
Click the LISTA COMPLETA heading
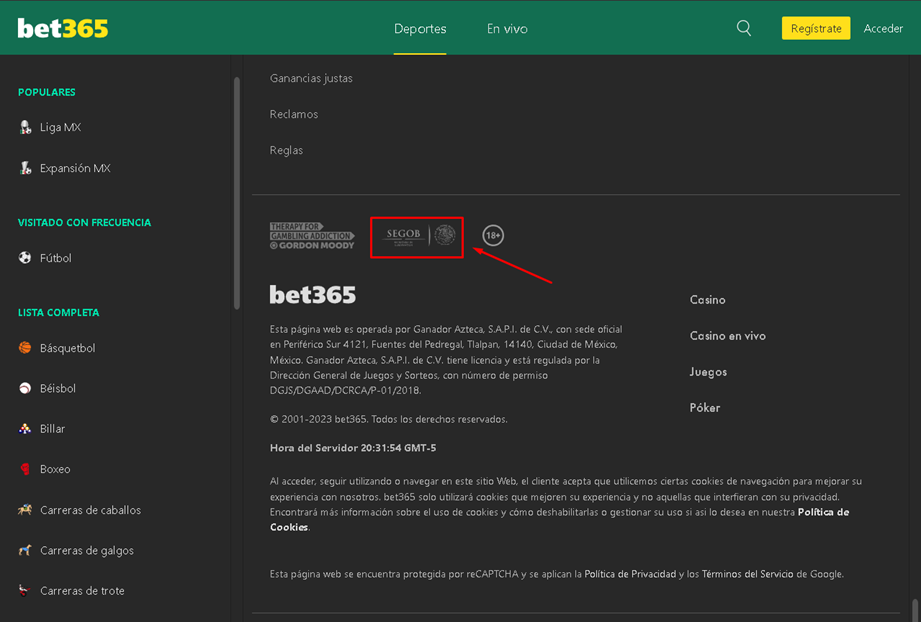coord(58,312)
